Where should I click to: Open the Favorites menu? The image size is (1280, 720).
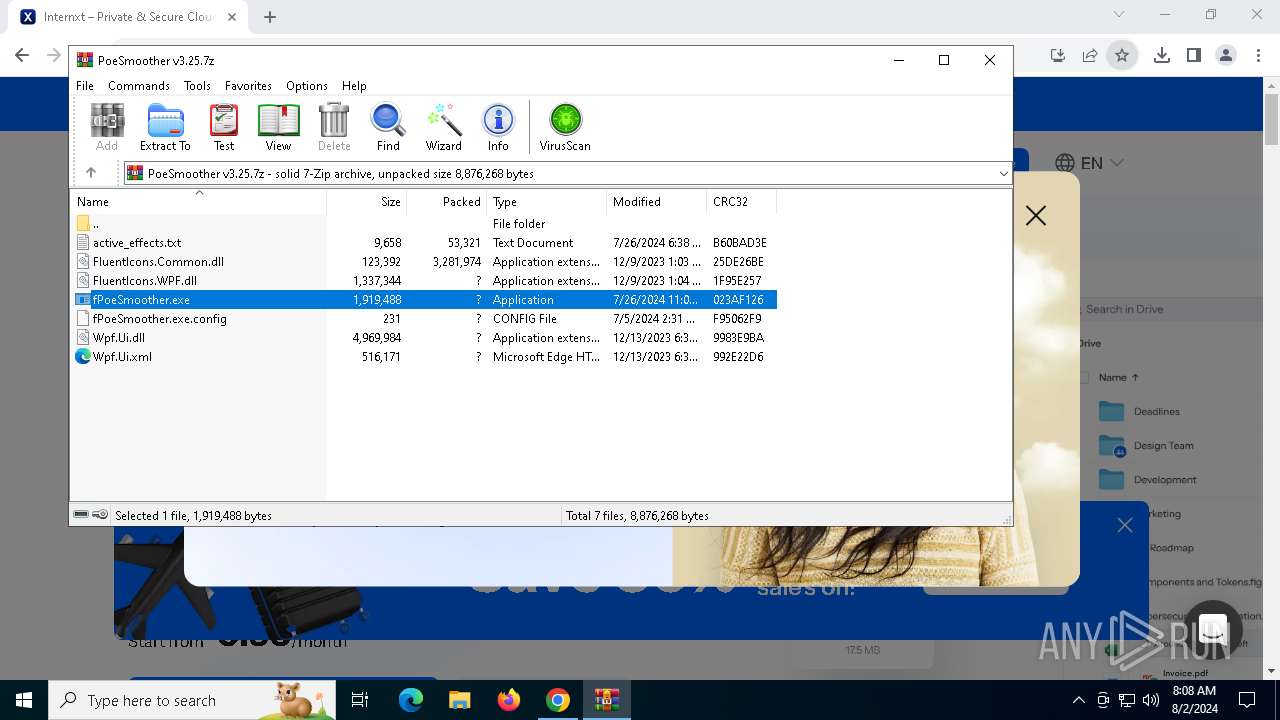248,86
